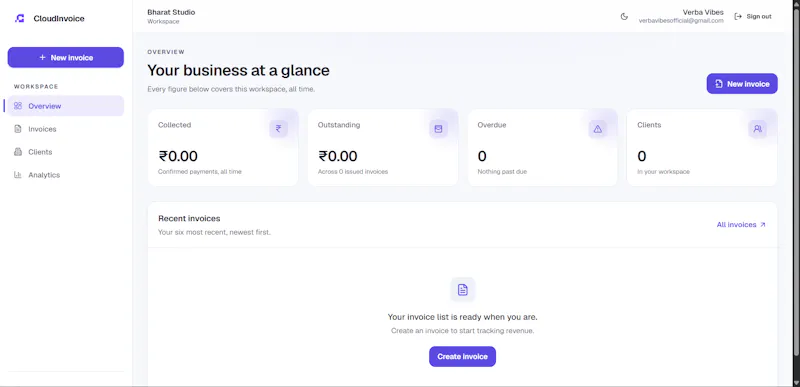Click the Bharat Studio workspace name
The height and width of the screenshot is (387, 800).
pyautogui.click(x=171, y=12)
